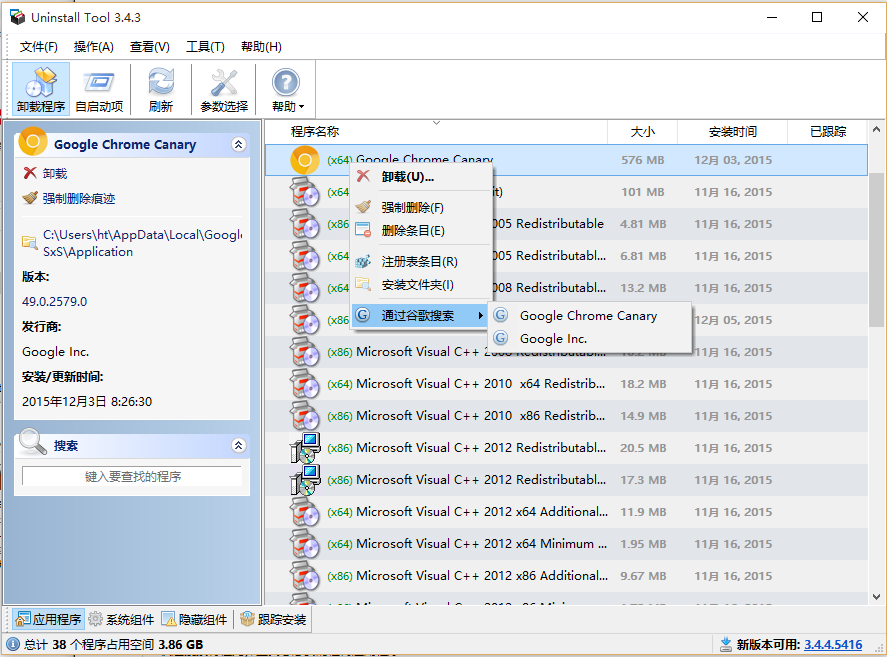The width and height of the screenshot is (887, 657).
Task: Click the Google Chrome Canary row icon
Action: click(304, 160)
